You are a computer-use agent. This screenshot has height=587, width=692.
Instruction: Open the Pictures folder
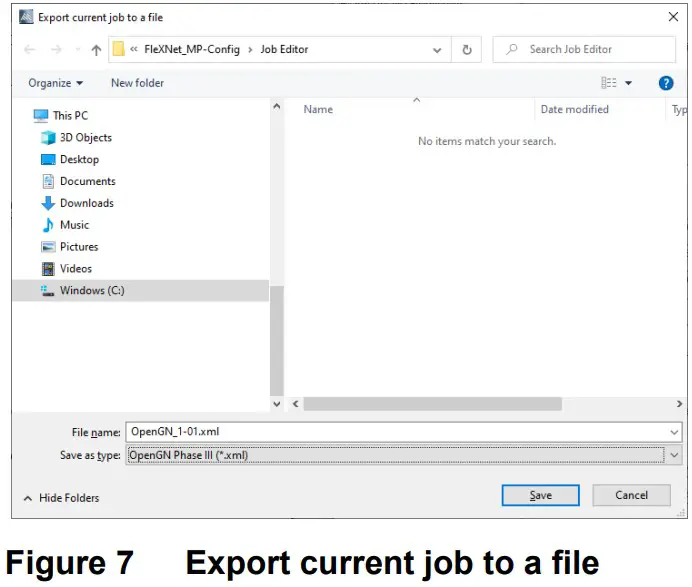(79, 247)
